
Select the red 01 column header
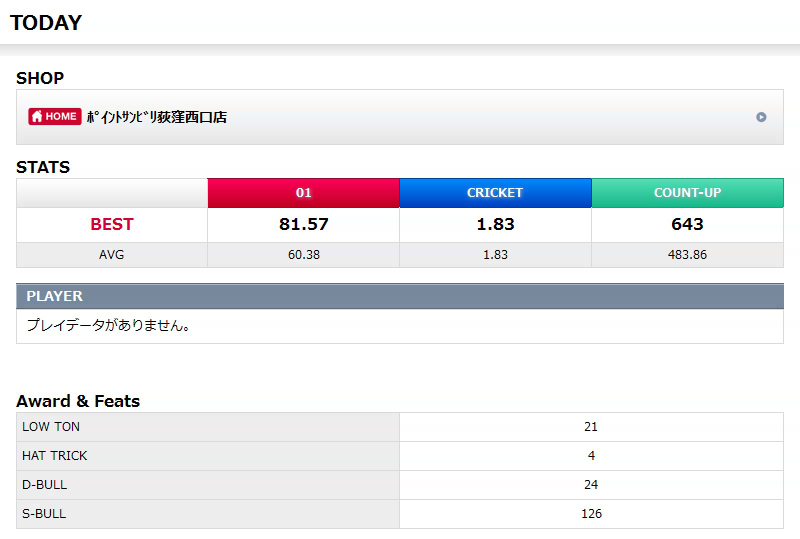(303, 193)
